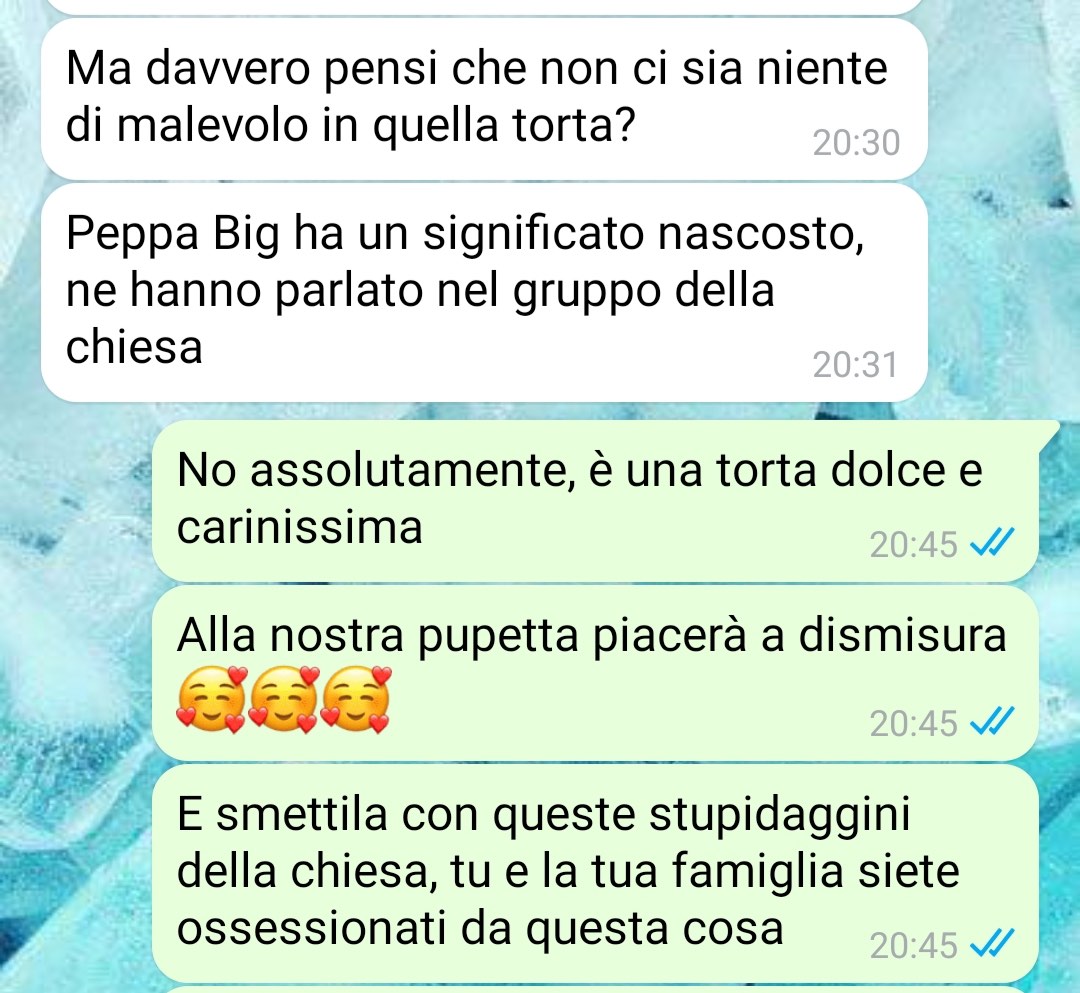
Task: Tap the 20:45 timestamp on the 'ossessionati' message
Action: pyautogui.click(x=913, y=945)
